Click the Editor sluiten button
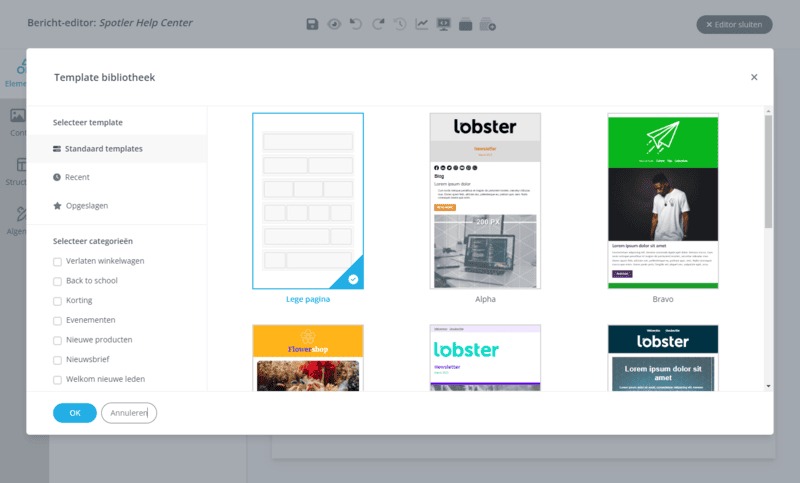 (734, 24)
